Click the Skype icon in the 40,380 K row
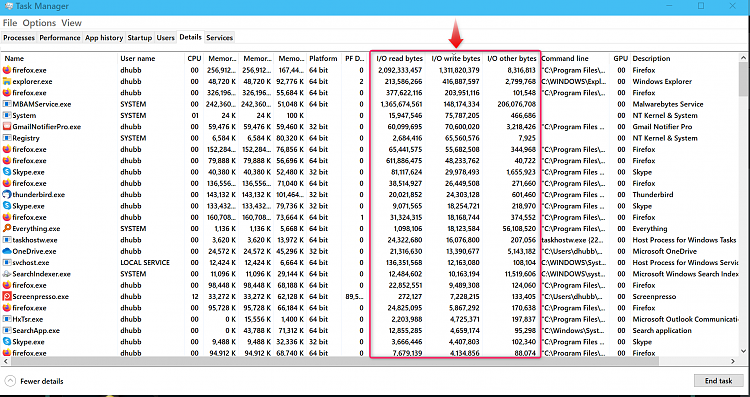The height and width of the screenshot is (397, 750). [x=7, y=172]
